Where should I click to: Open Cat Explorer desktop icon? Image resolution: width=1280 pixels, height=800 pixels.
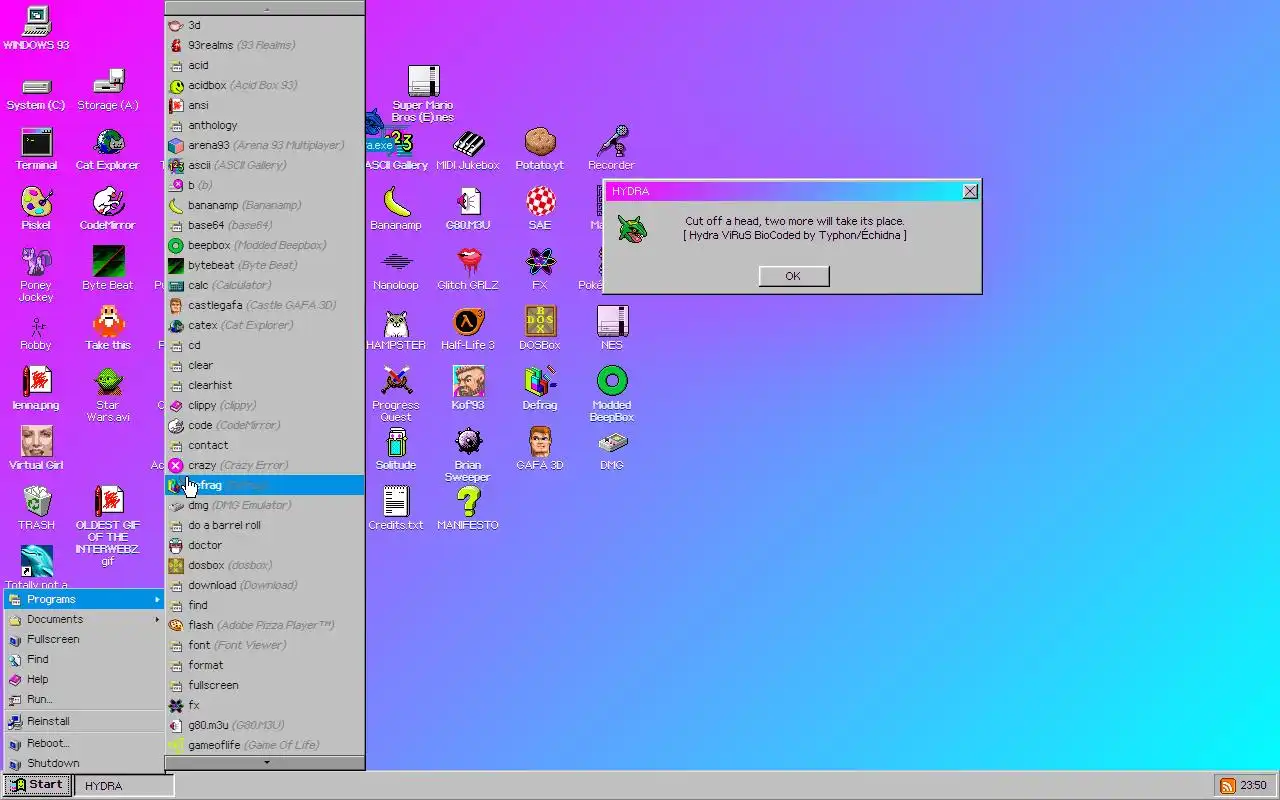108,150
